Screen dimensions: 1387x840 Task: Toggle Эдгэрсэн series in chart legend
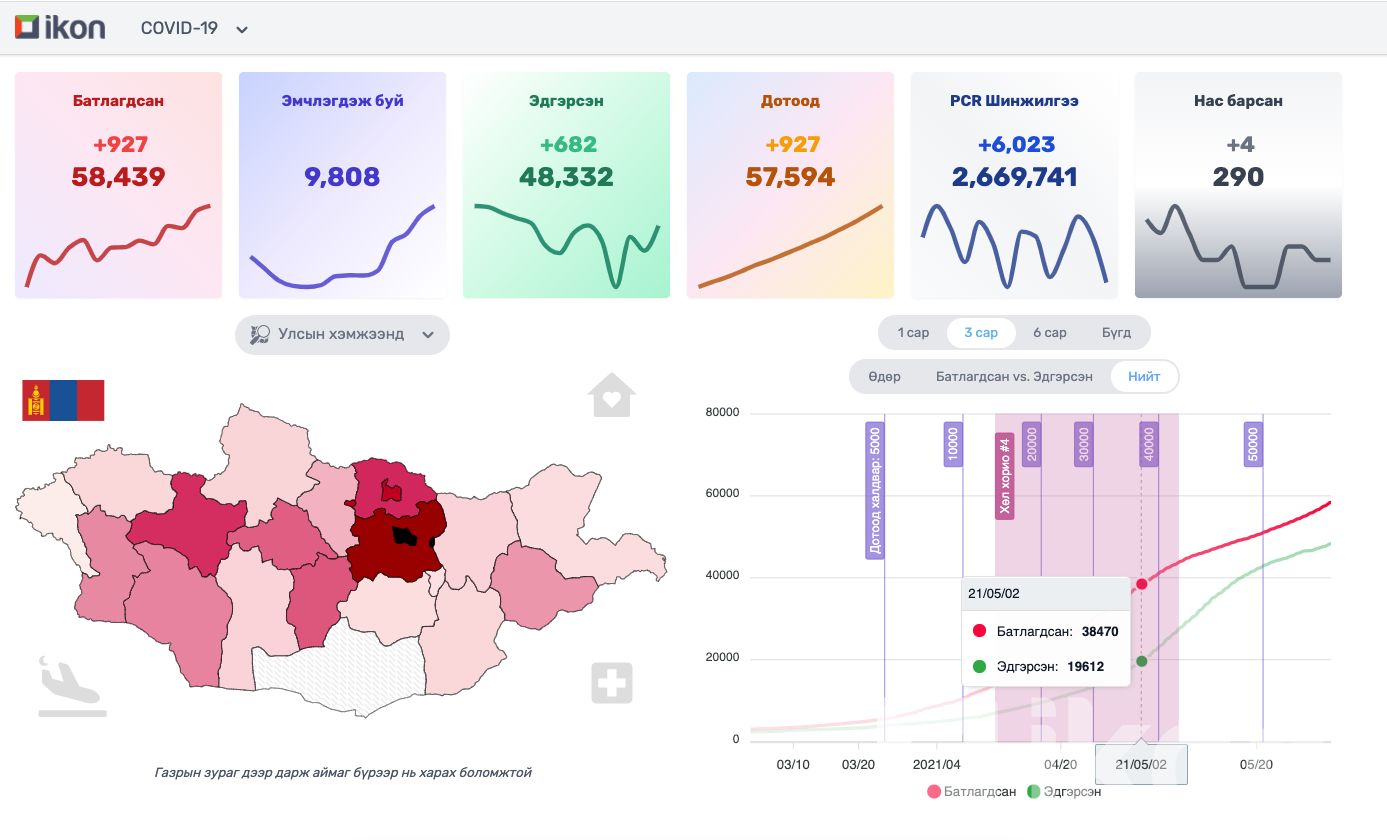point(1065,791)
